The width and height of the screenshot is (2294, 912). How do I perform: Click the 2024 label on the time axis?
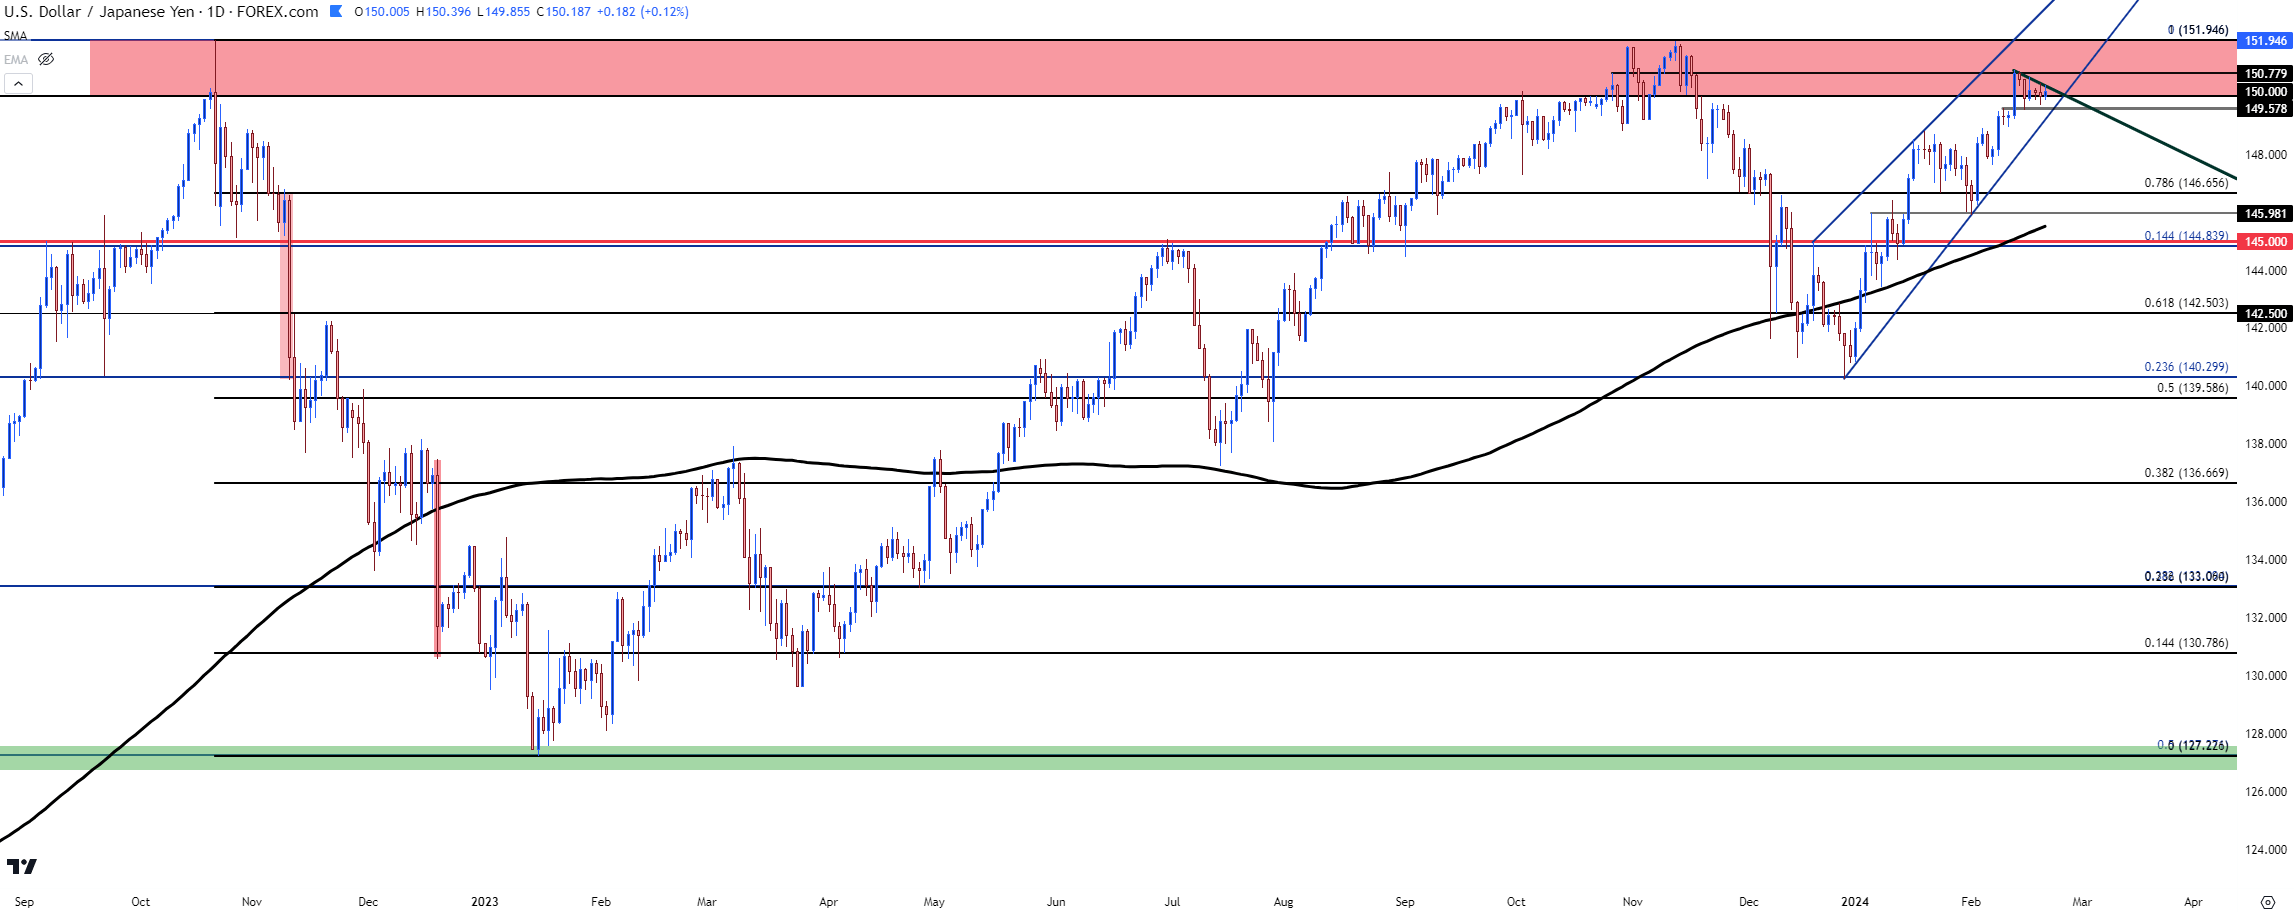1855,901
